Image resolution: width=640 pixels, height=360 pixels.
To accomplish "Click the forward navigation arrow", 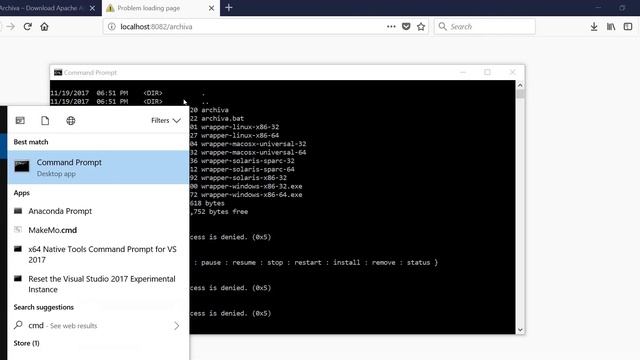I will coord(11,27).
